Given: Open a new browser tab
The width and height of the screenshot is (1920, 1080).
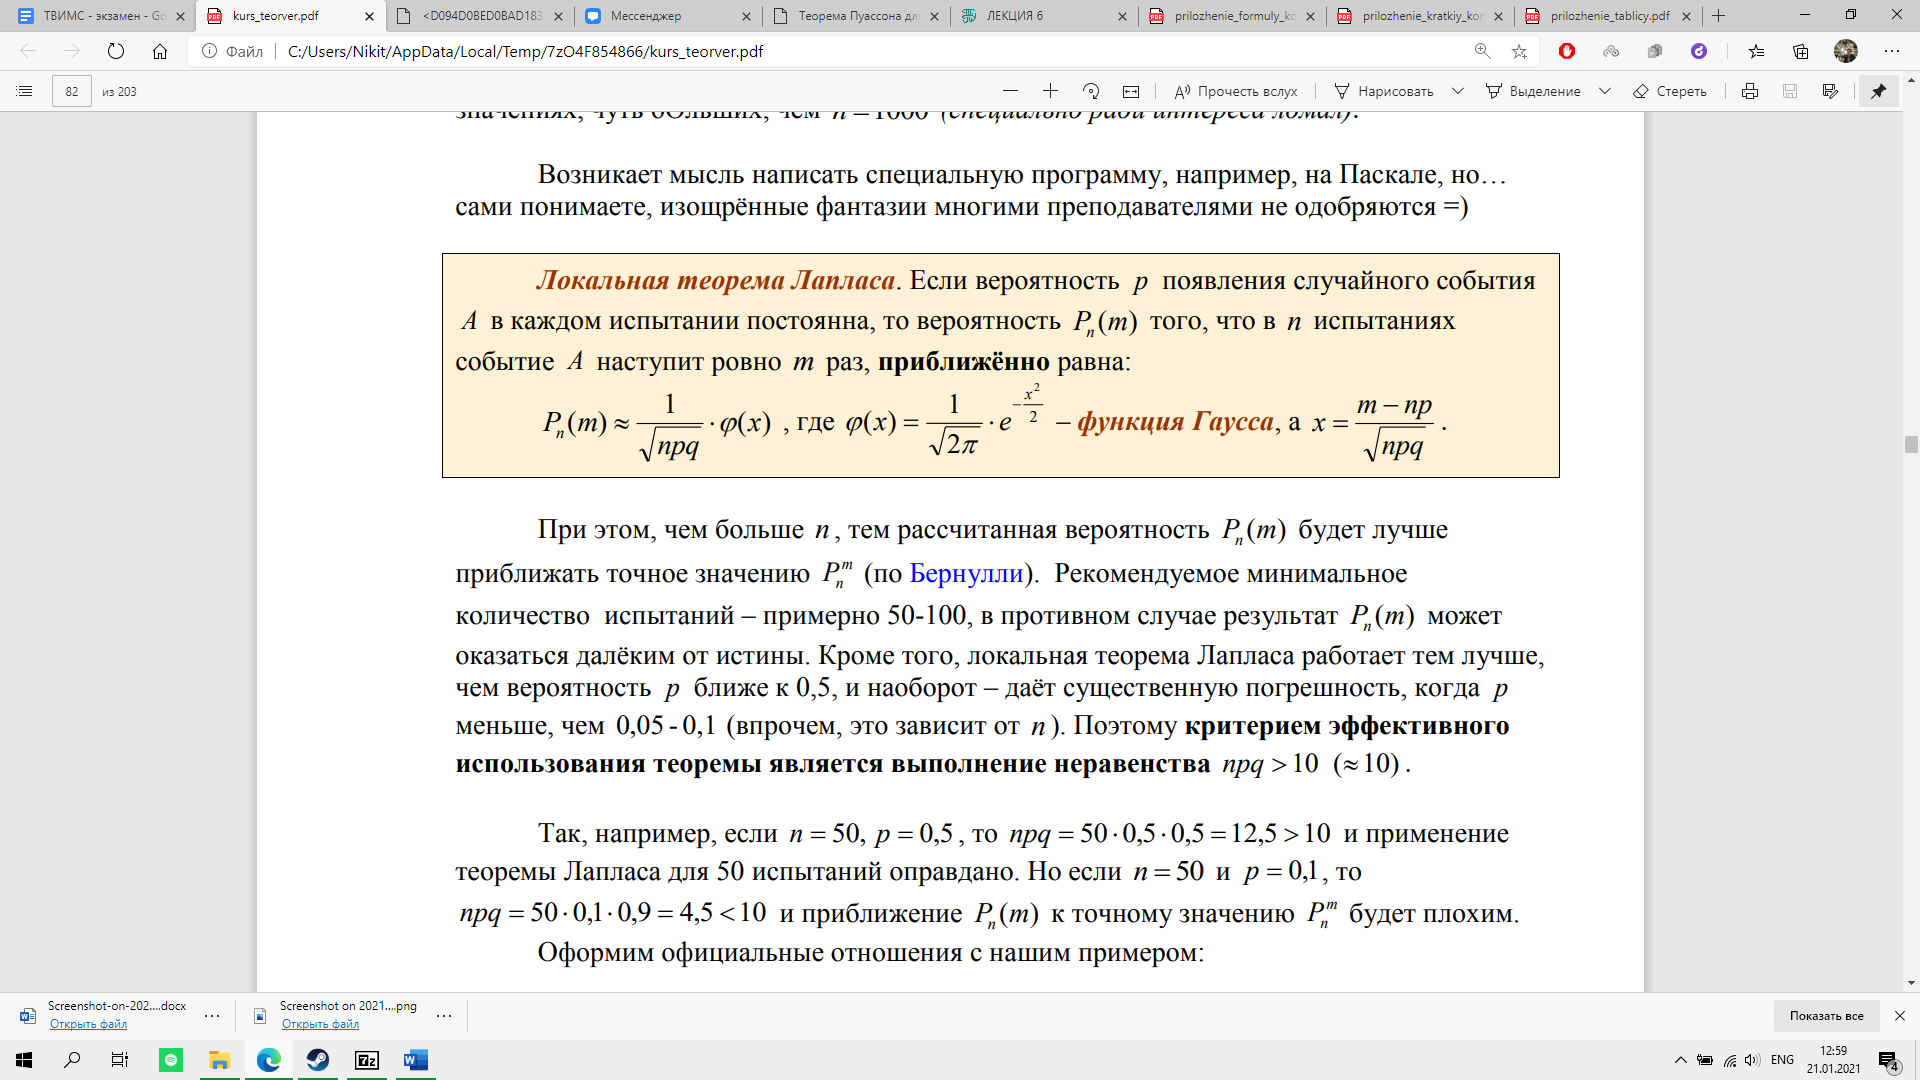Looking at the screenshot, I should pos(1719,16).
